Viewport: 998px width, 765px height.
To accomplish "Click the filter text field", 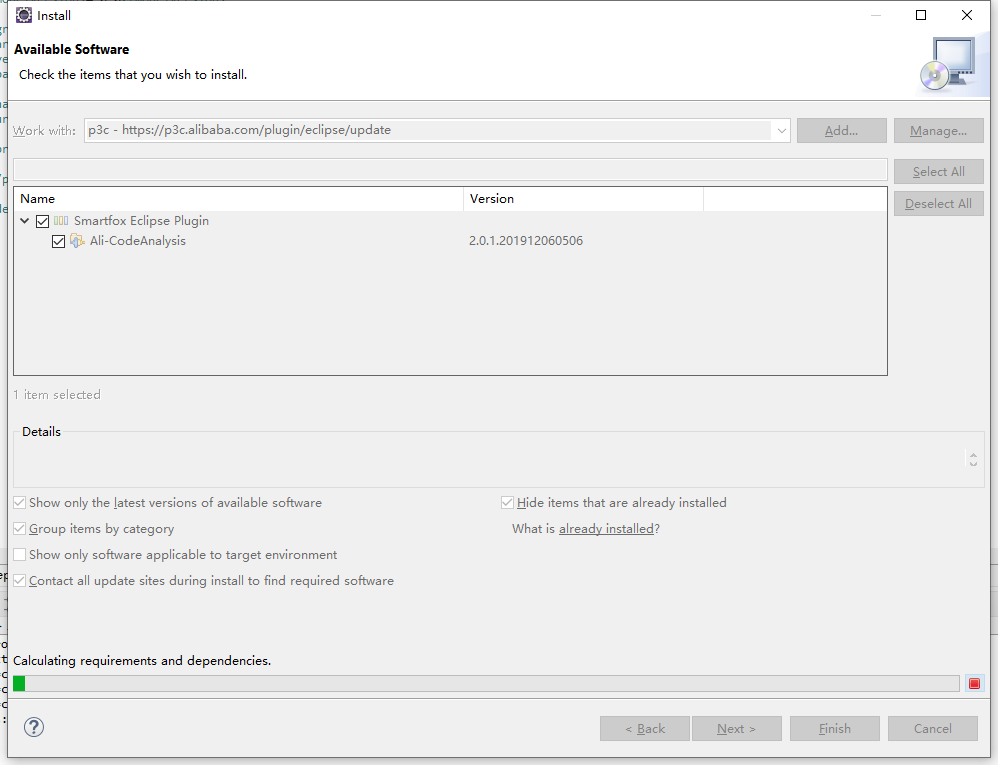I will coord(450,170).
